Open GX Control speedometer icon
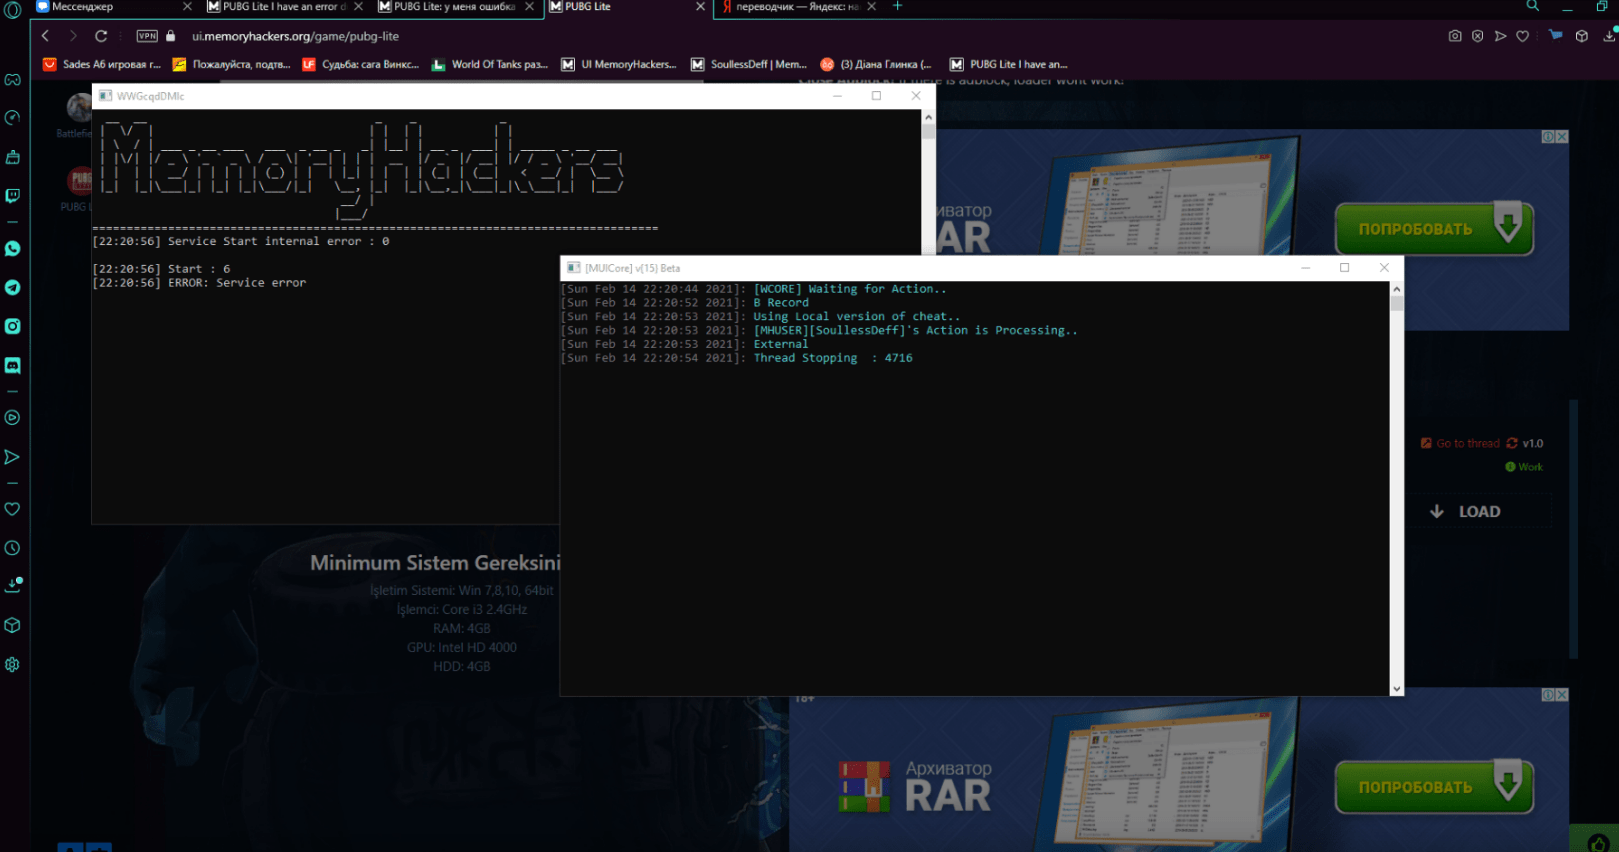 tap(12, 118)
